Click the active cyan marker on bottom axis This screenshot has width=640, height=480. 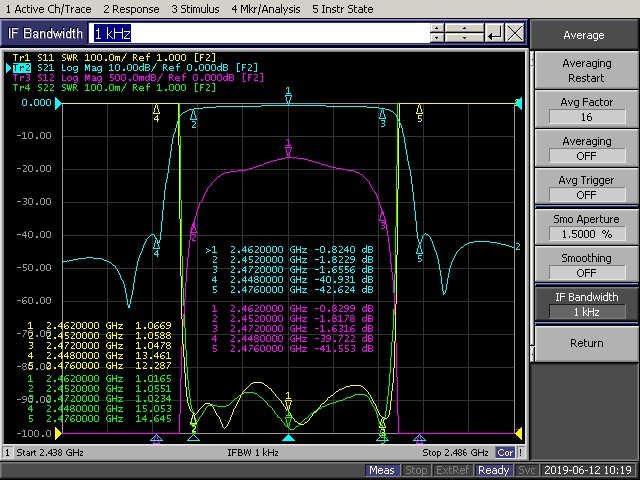point(288,438)
